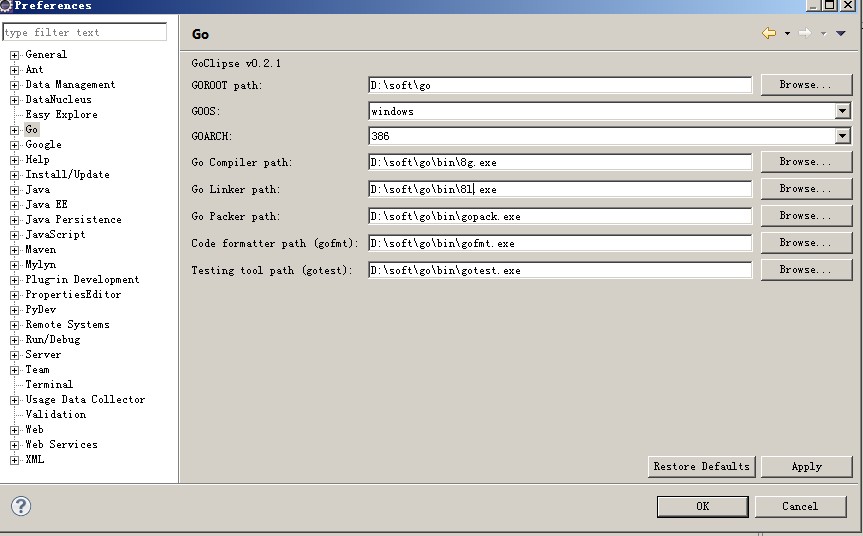Expand the XML node

pyautogui.click(x=14, y=460)
